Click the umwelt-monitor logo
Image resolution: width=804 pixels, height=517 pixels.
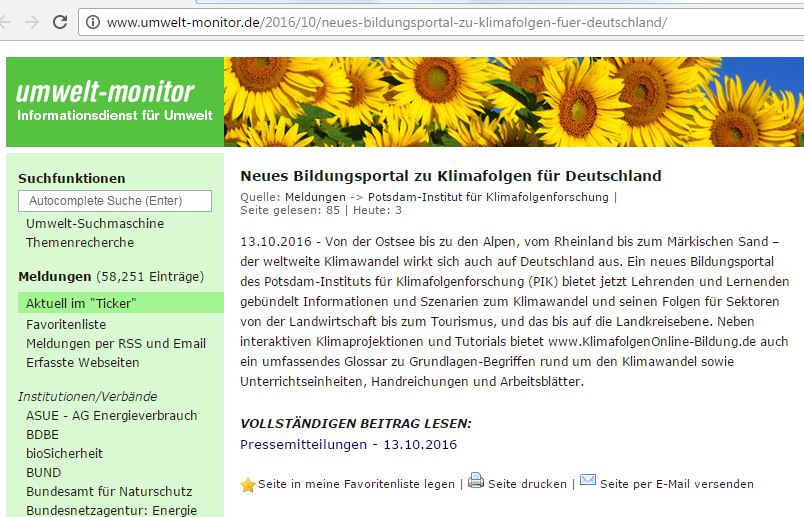coord(106,93)
